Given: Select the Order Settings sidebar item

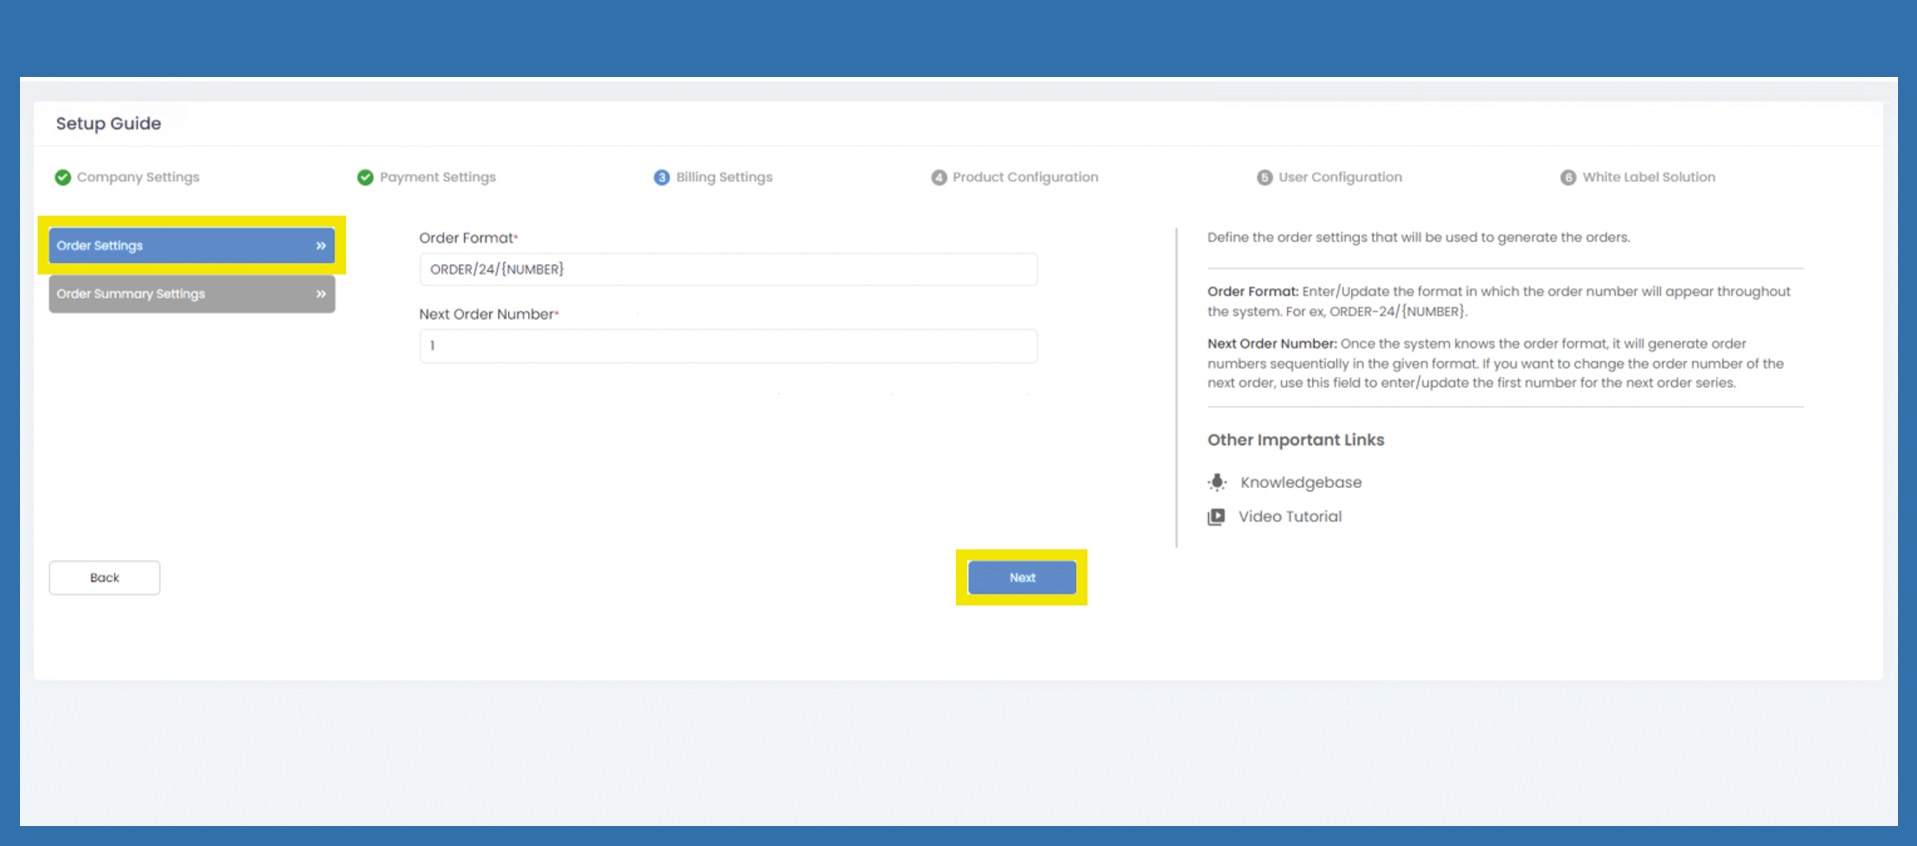Looking at the screenshot, I should 100,246.
